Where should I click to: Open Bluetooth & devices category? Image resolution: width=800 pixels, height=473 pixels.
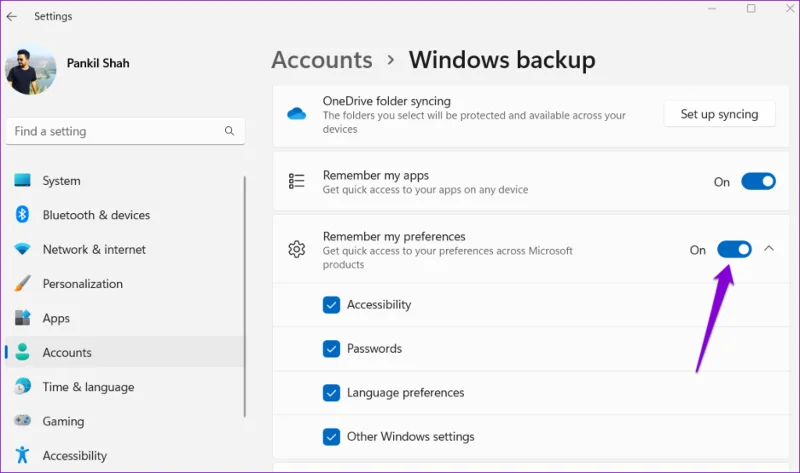click(124, 215)
